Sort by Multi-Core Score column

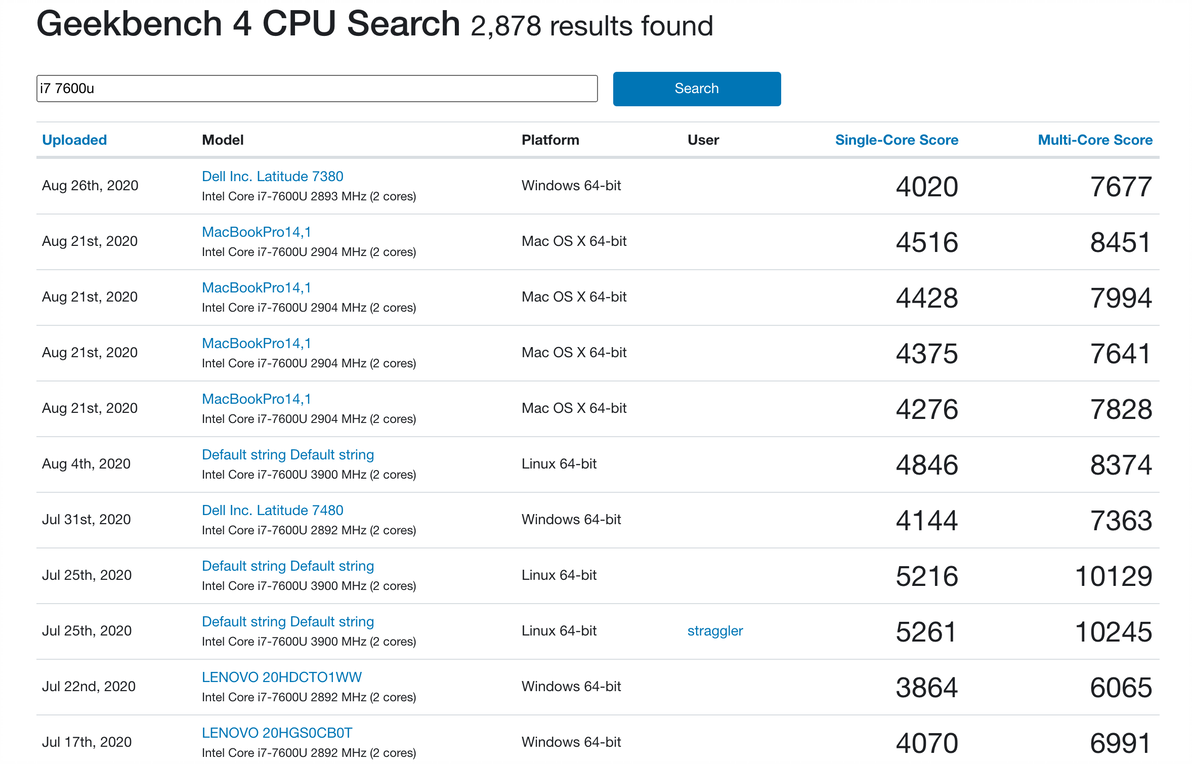pos(1095,140)
